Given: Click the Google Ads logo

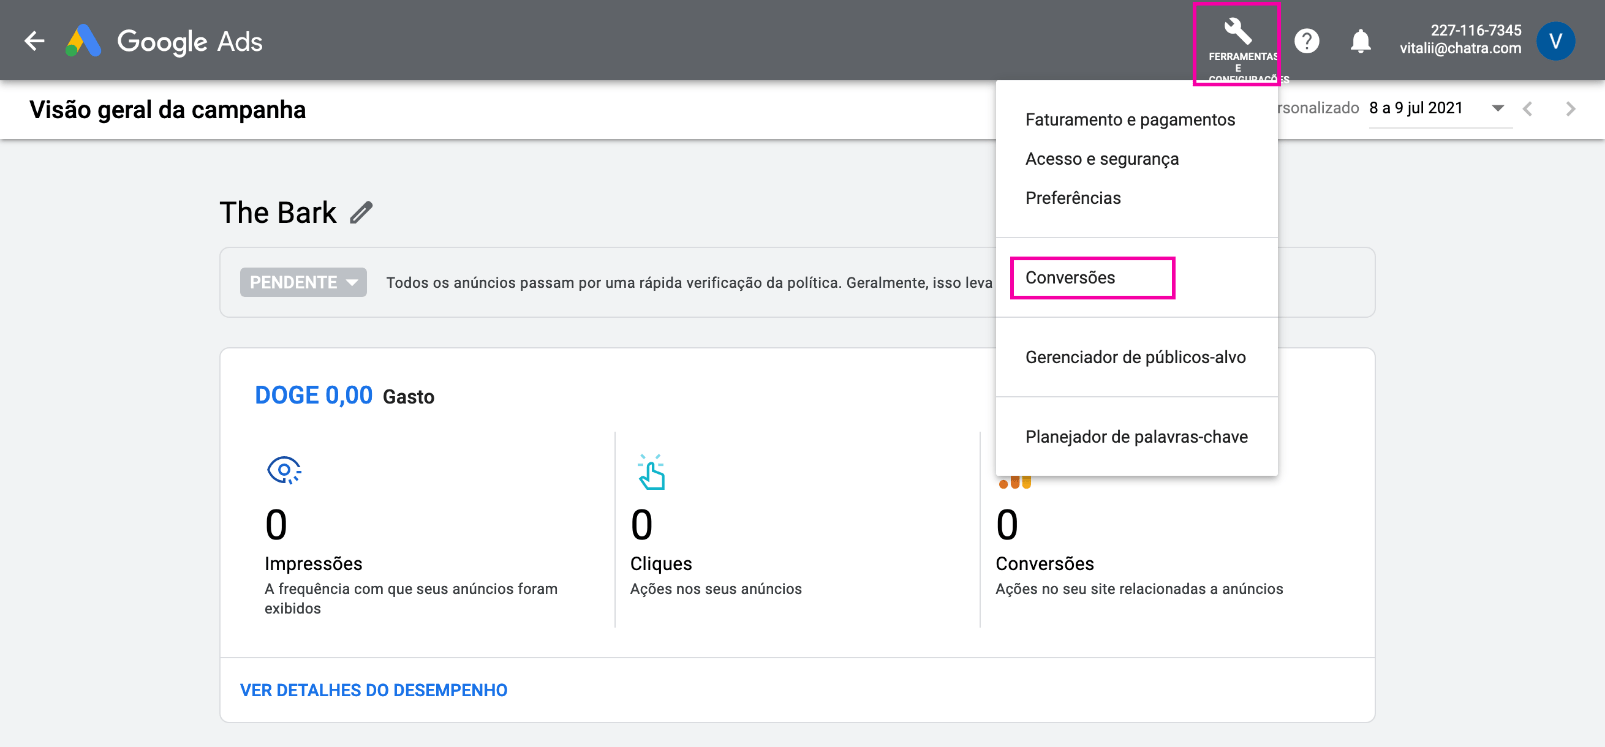Looking at the screenshot, I should pyautogui.click(x=164, y=41).
